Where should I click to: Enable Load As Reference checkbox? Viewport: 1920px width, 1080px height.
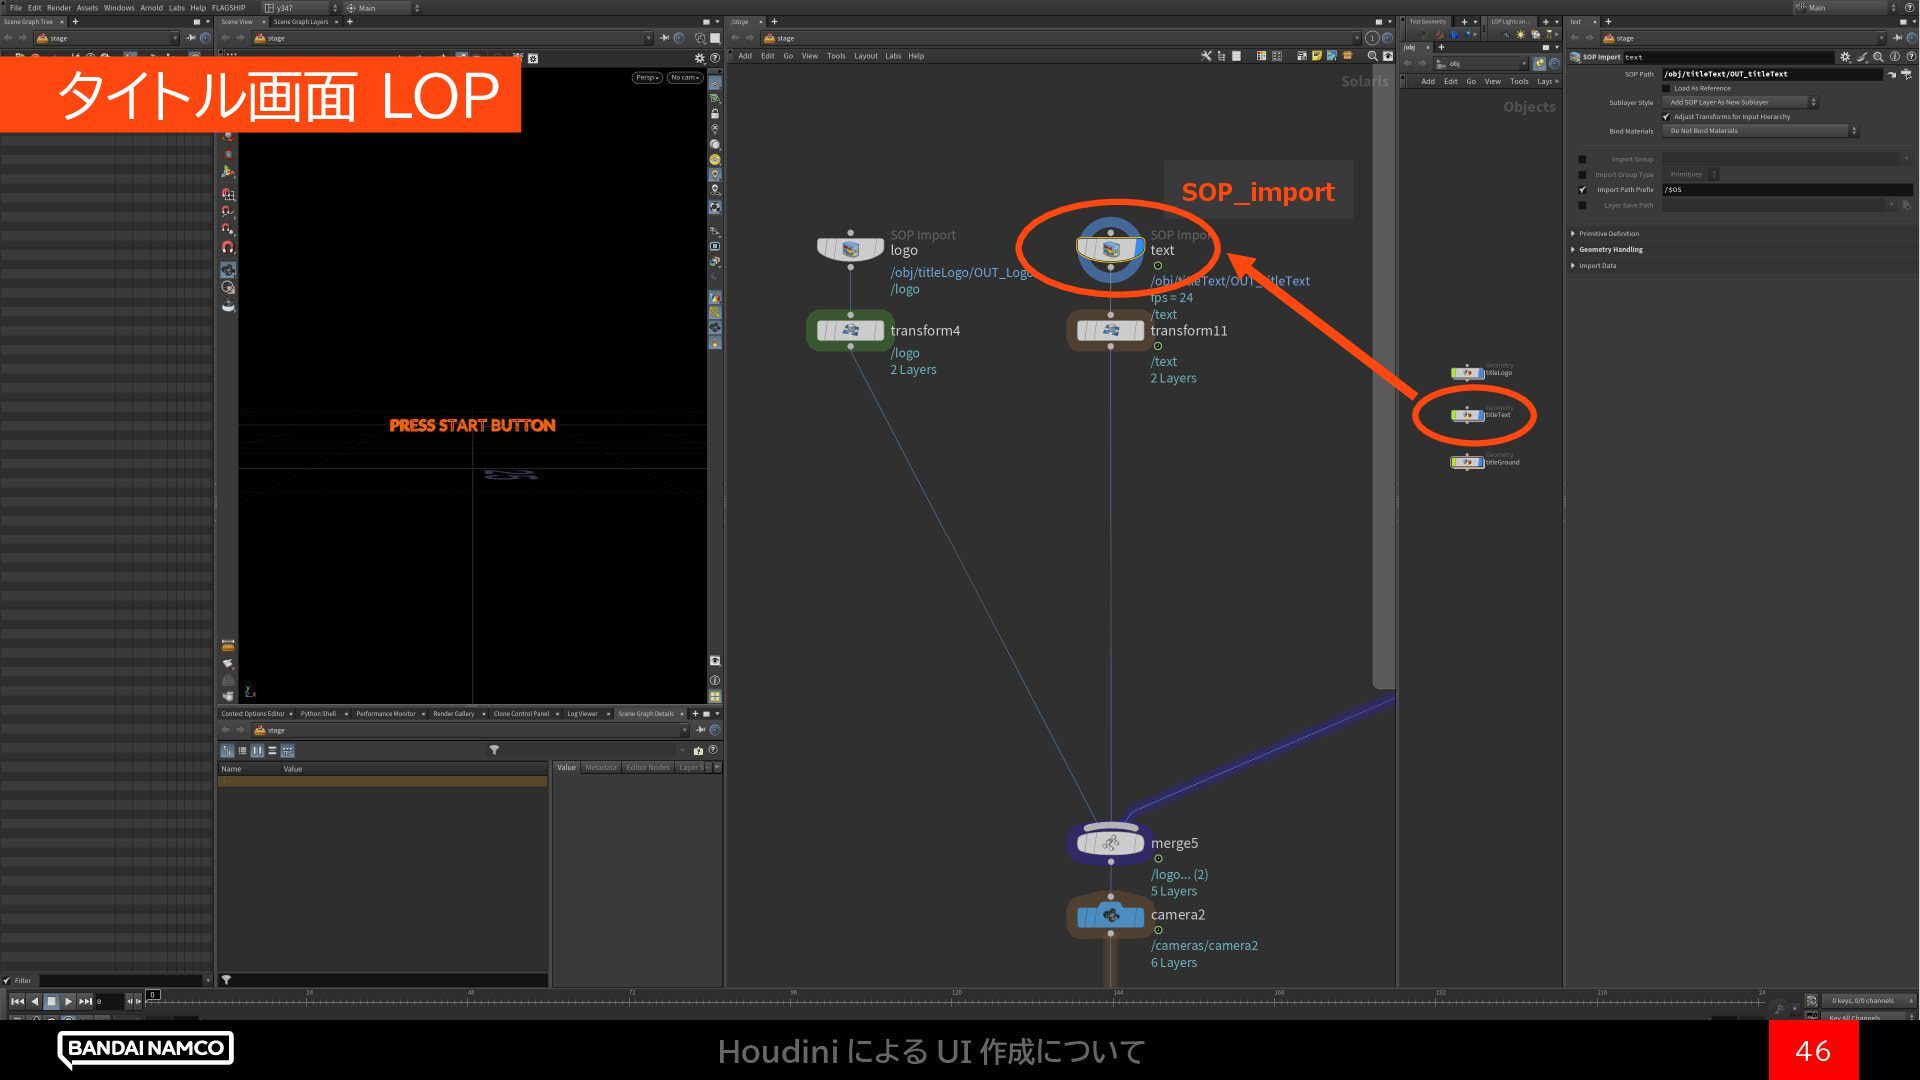point(1667,88)
